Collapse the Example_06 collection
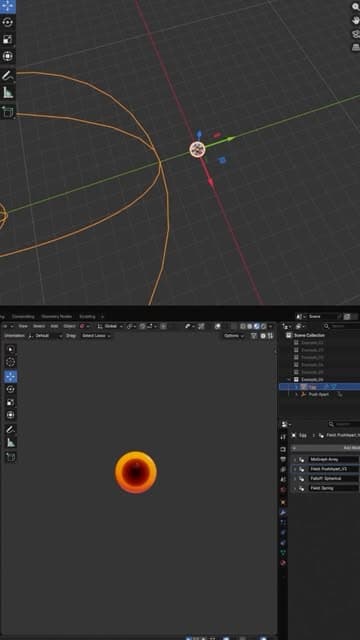This screenshot has height=640, width=360. pyautogui.click(x=289, y=380)
